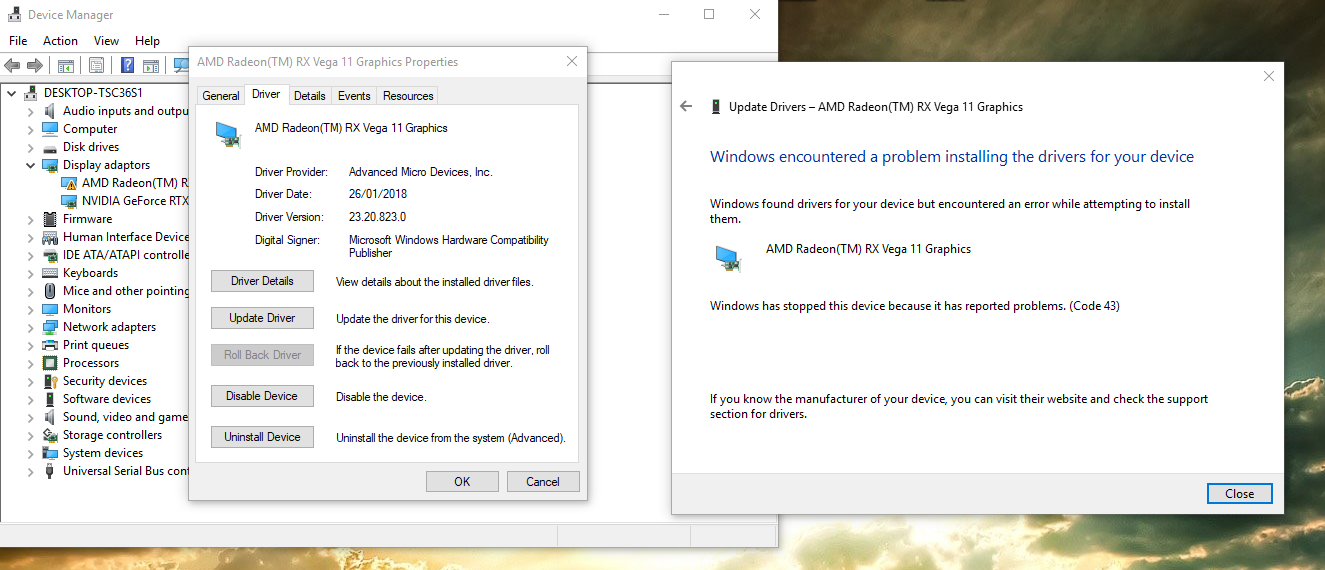The width and height of the screenshot is (1325, 570).
Task: Open the File menu
Action: point(18,41)
